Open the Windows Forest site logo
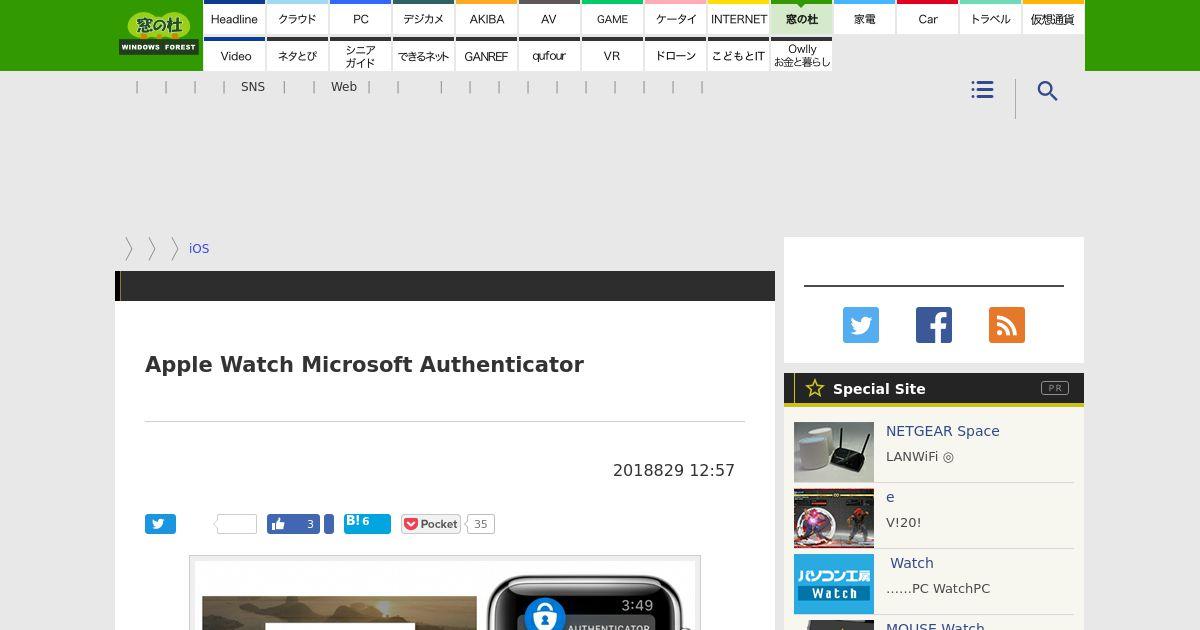Screen dimensions: 1200x630 [159, 33]
